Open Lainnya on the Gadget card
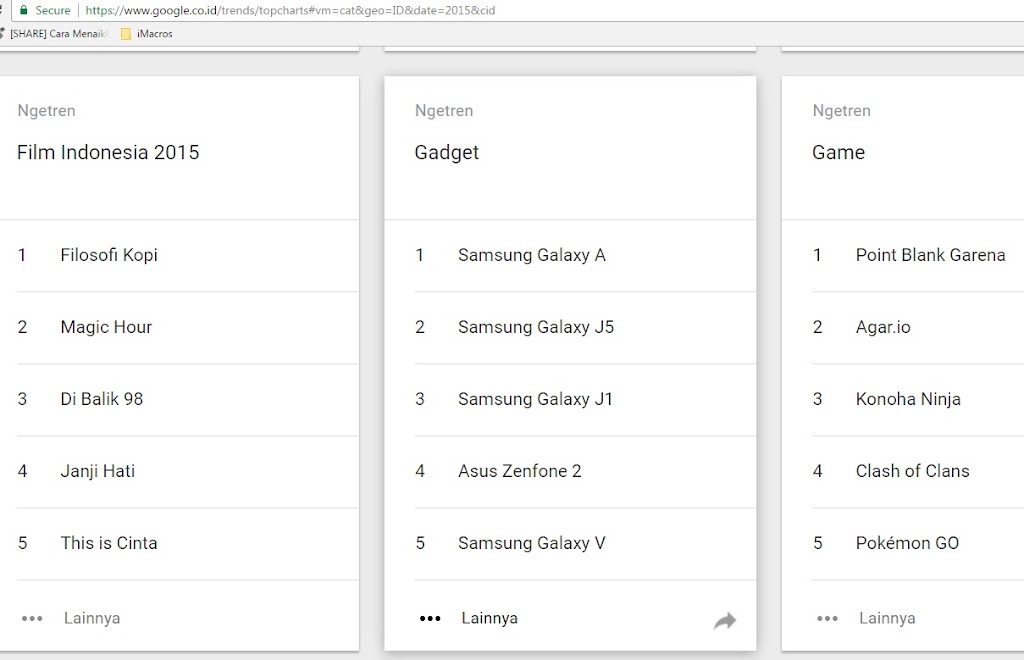Viewport: 1024px width, 660px height. [490, 618]
